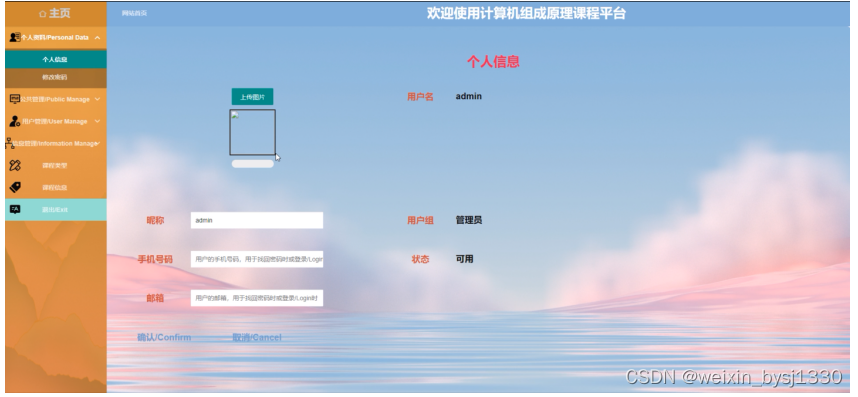This screenshot has width=858, height=397.
Task: Focus the 手机号码 phone number field
Action: pos(257,259)
